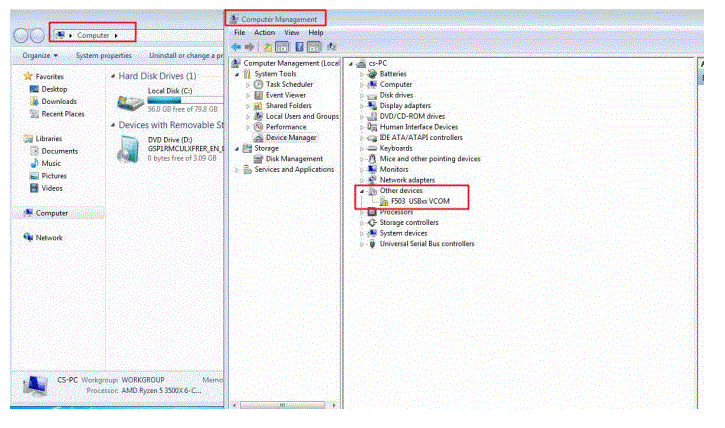Collapse the System Tools tree node
This screenshot has height=428, width=725.
(237, 74)
